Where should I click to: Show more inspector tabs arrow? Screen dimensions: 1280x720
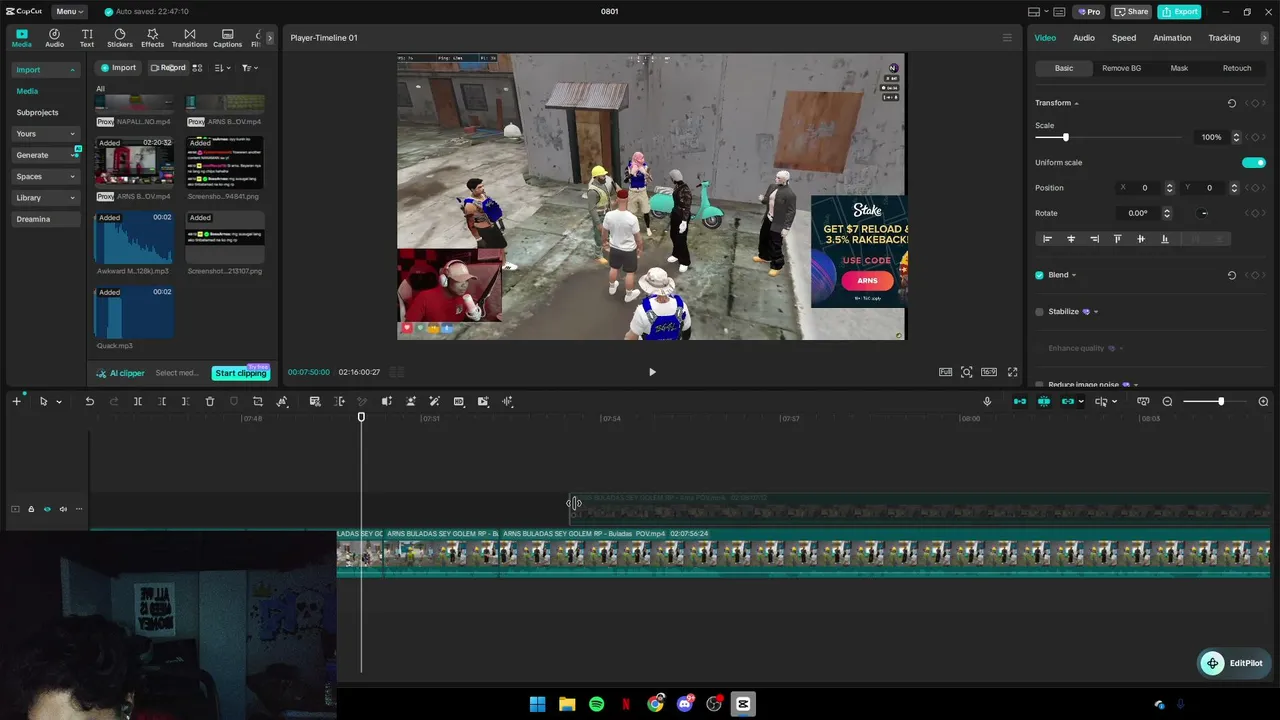coord(1264,38)
